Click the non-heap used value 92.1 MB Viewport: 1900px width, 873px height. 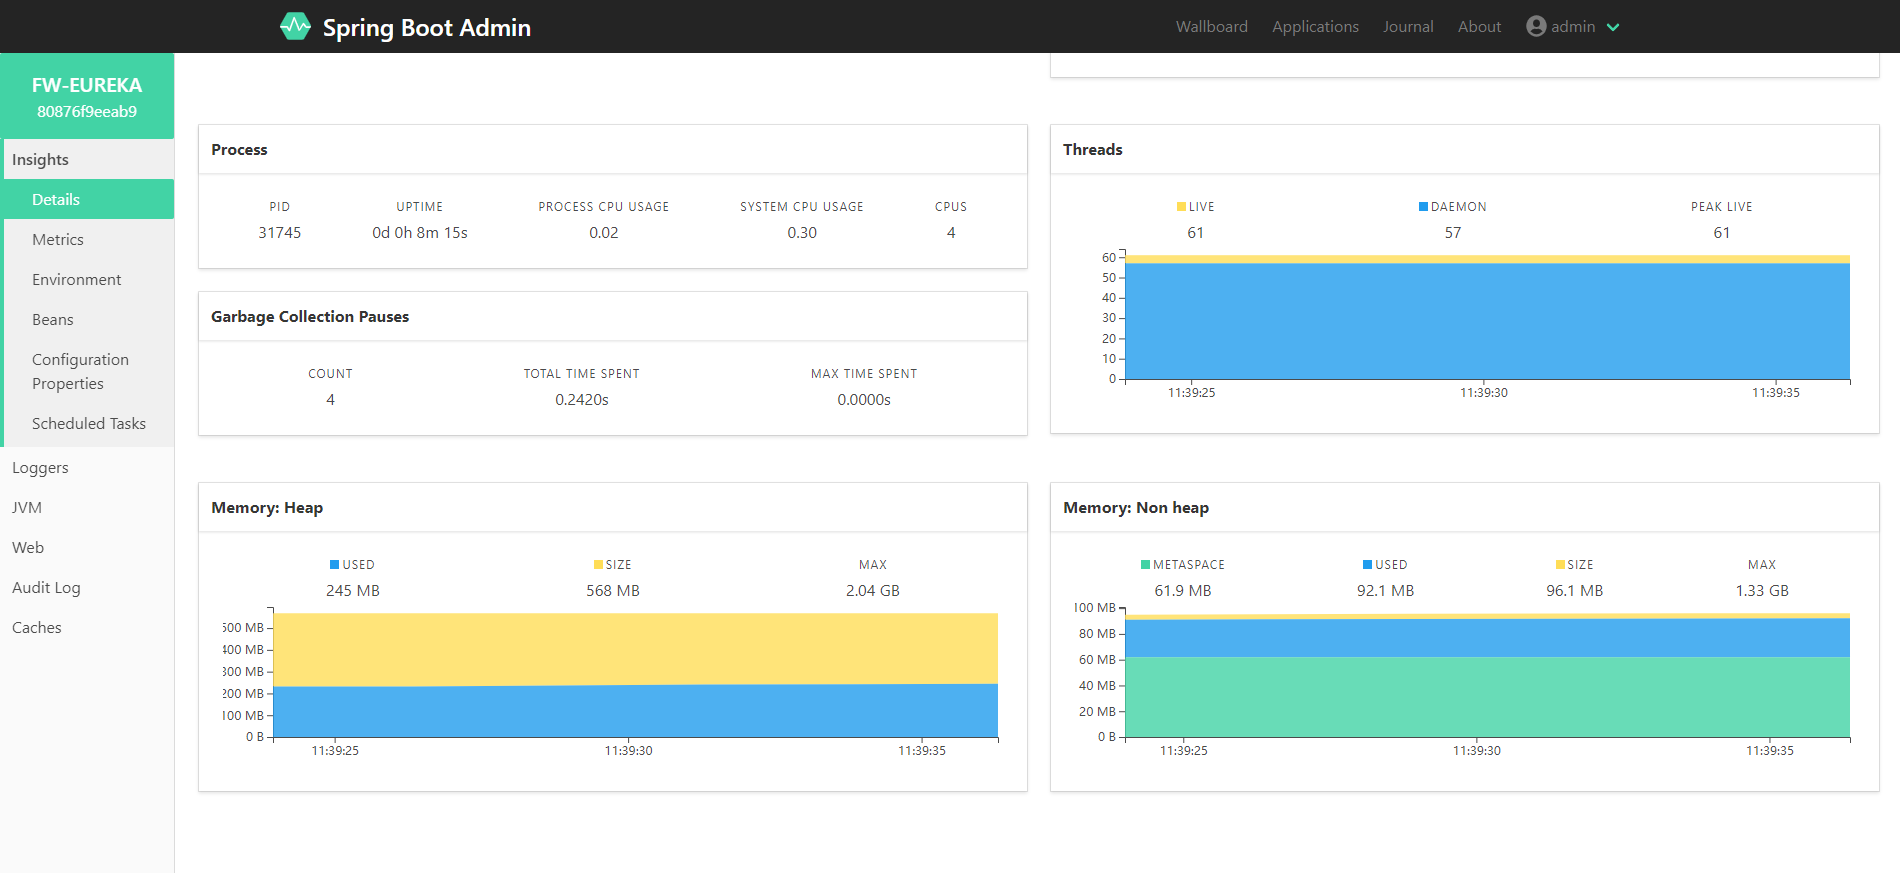(x=1386, y=590)
